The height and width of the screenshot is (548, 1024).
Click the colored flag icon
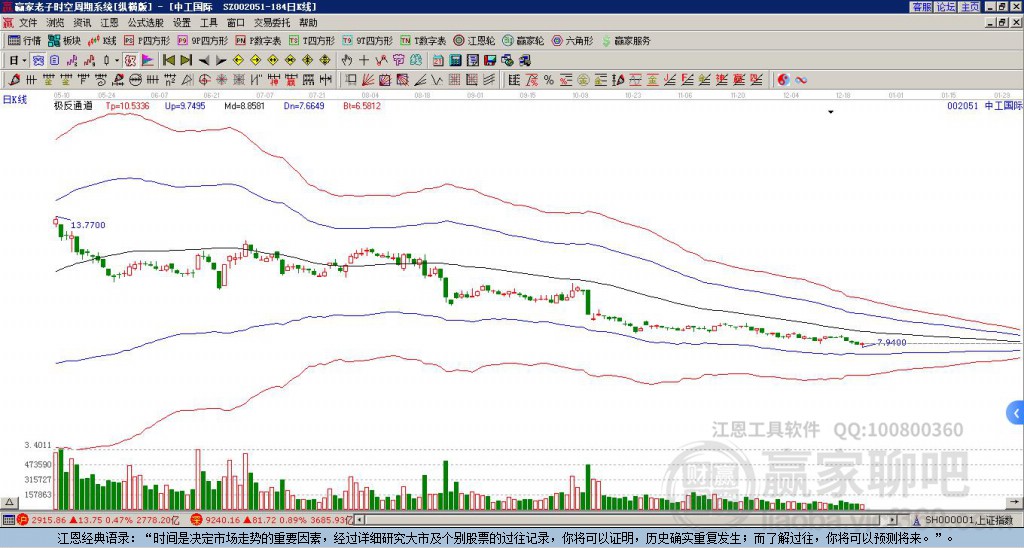pos(148,61)
